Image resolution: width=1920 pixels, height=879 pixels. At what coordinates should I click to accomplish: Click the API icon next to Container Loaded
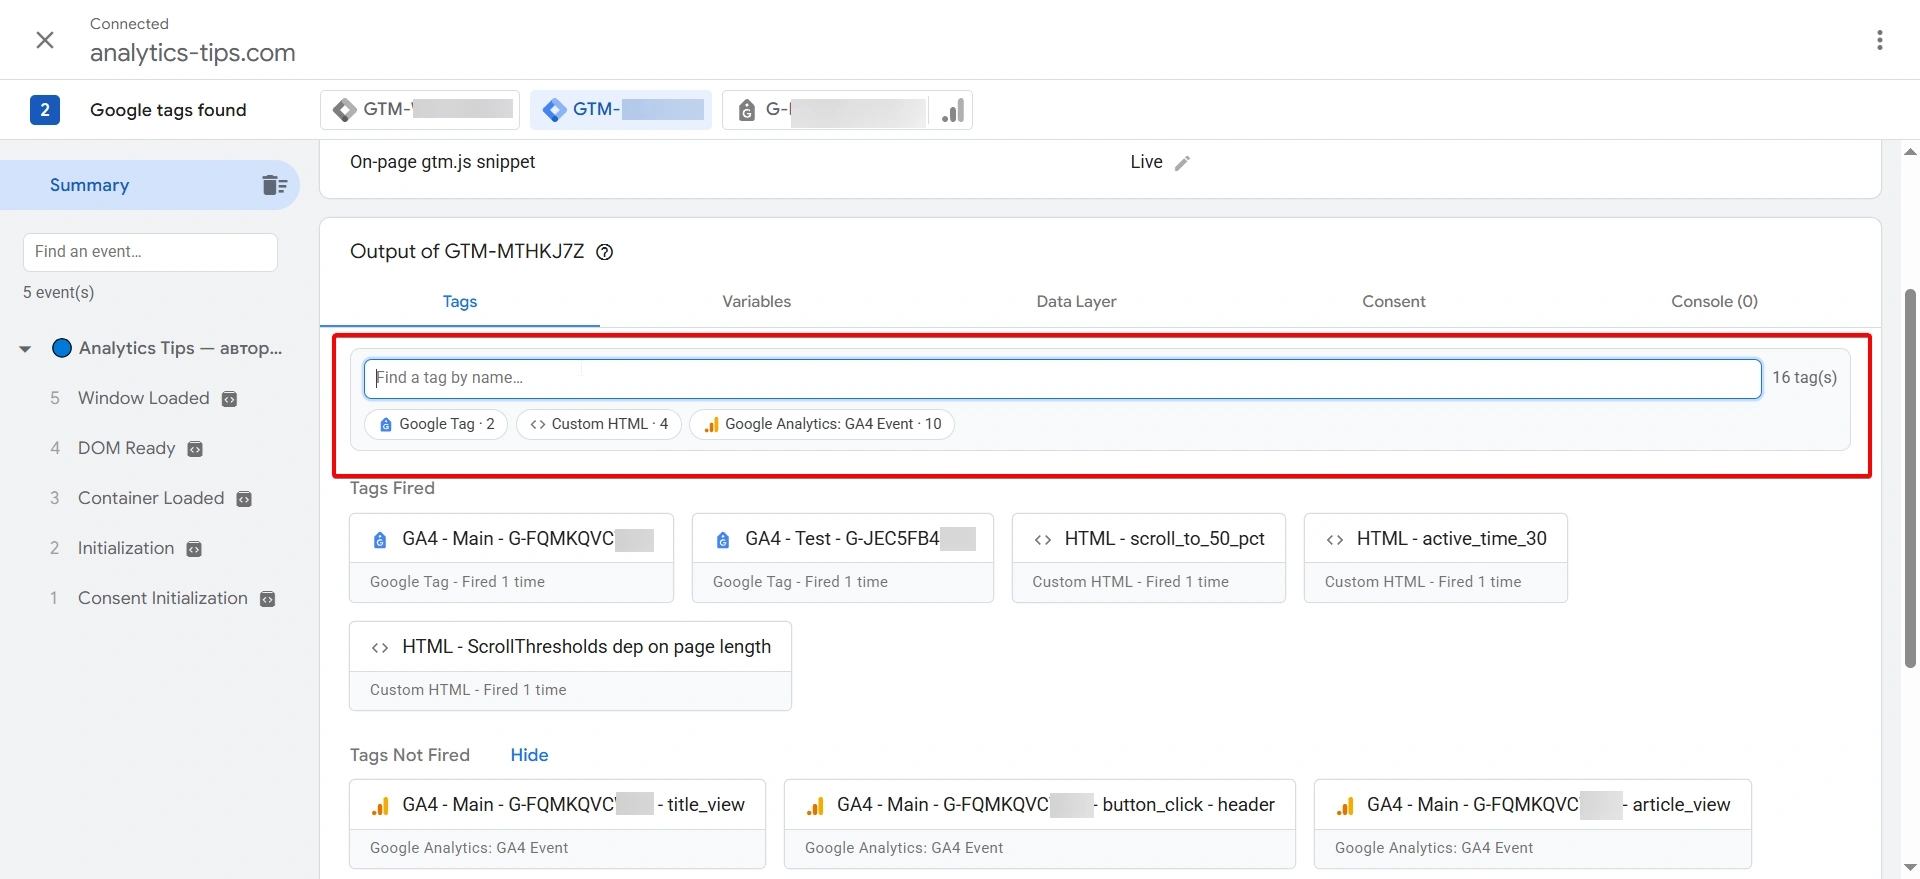pyautogui.click(x=244, y=499)
